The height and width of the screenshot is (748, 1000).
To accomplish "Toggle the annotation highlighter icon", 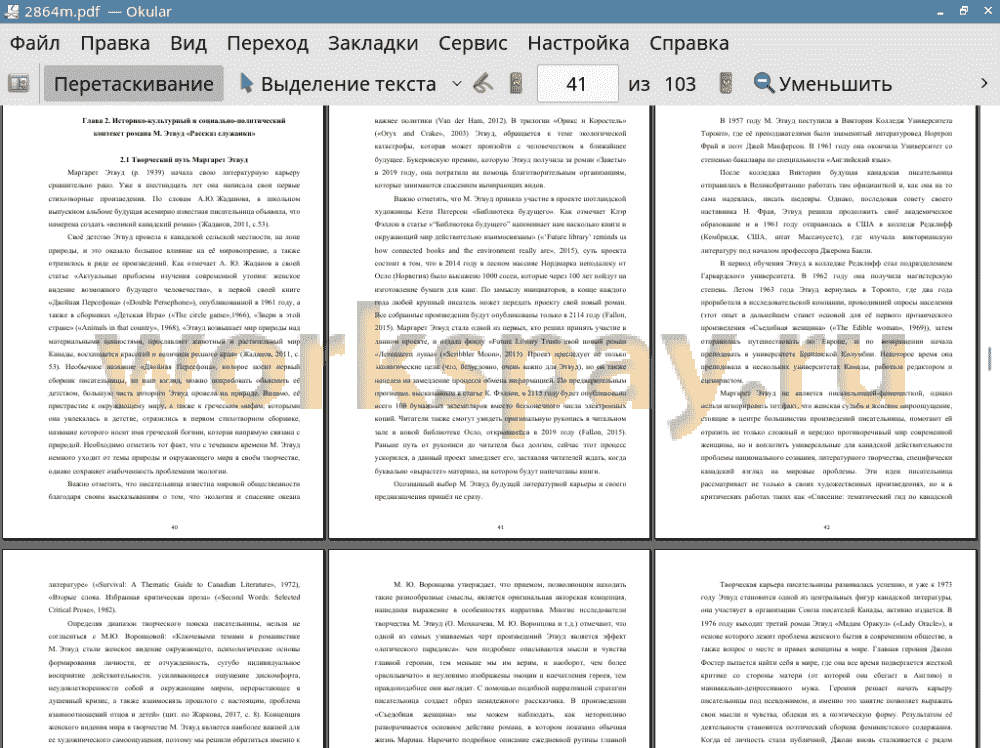I will point(483,84).
